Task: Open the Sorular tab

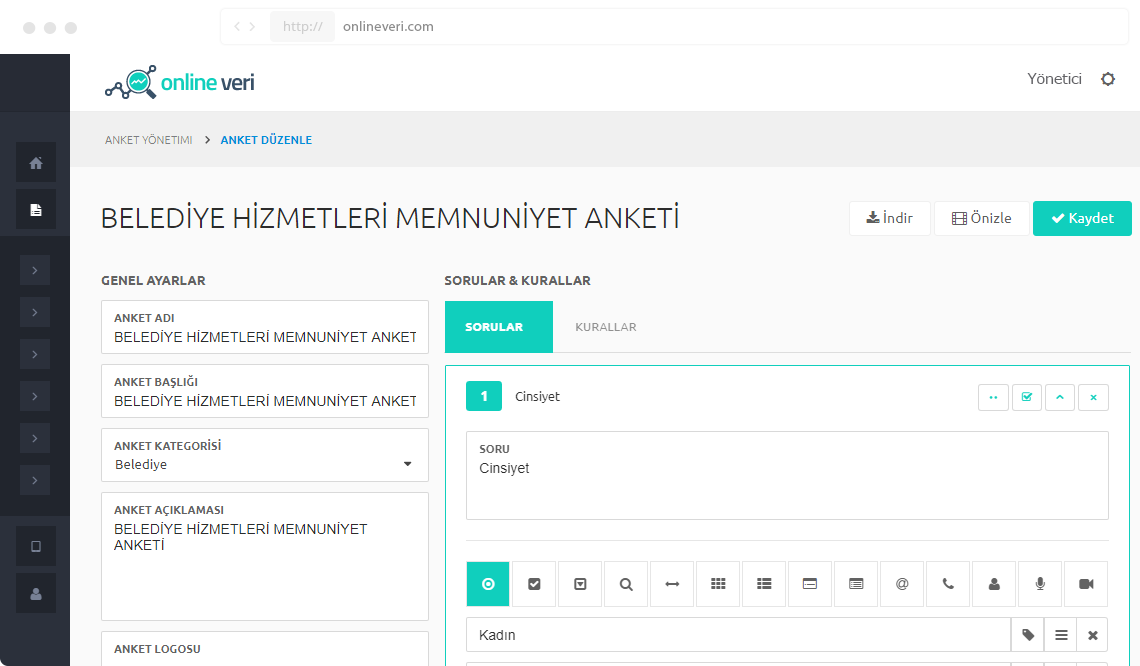Action: click(494, 327)
